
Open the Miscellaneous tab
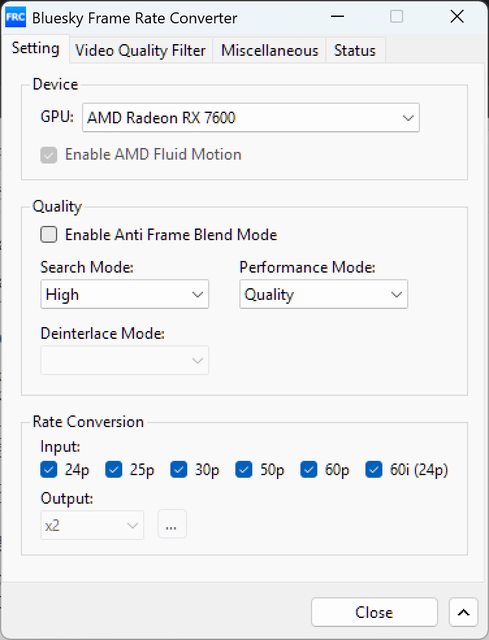click(x=269, y=51)
